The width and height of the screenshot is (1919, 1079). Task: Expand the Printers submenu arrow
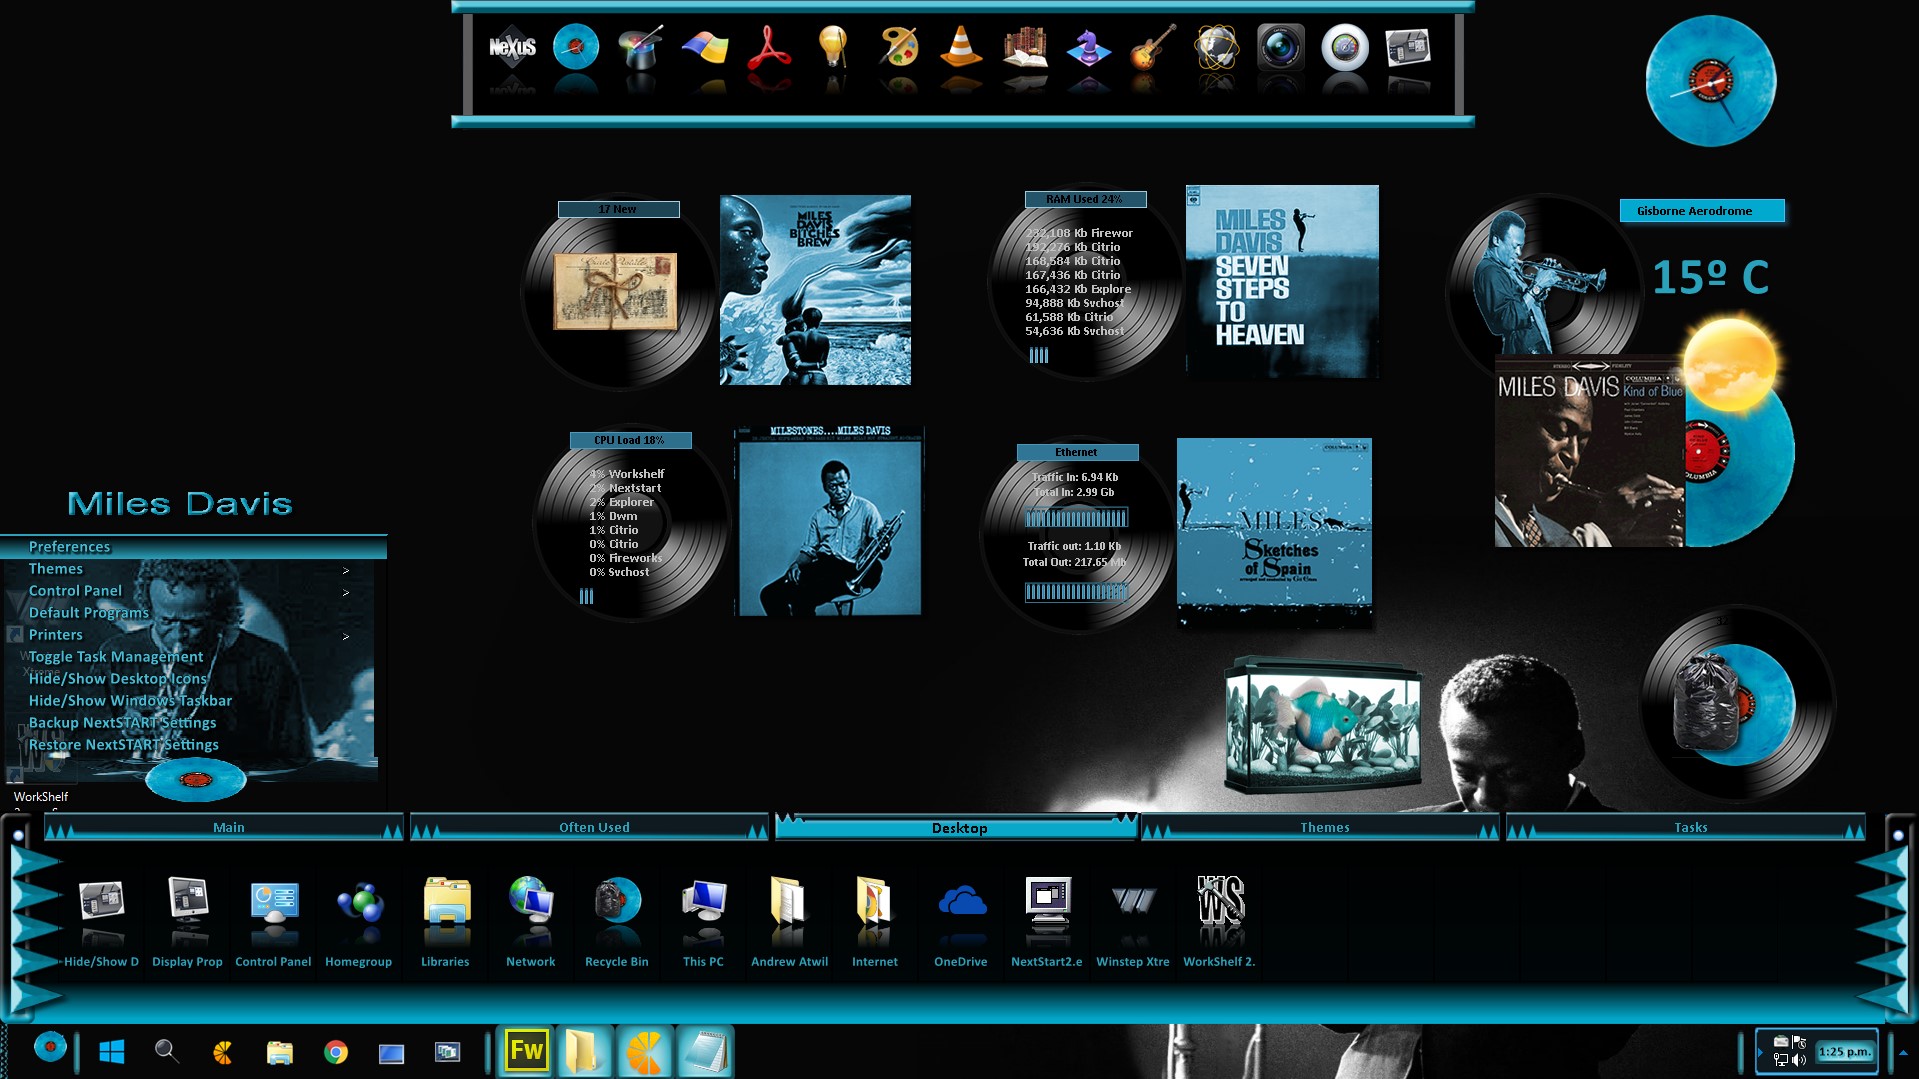click(x=346, y=636)
